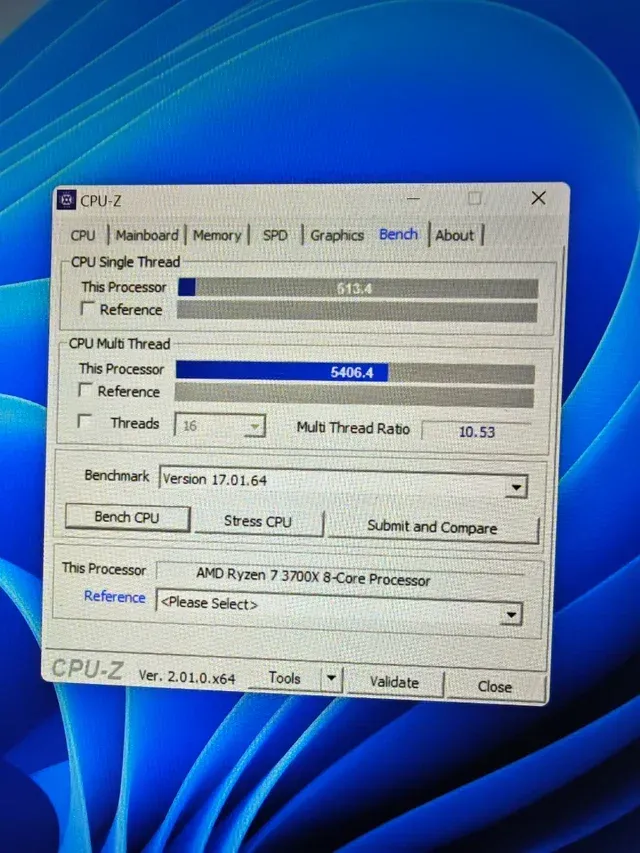The height and width of the screenshot is (853, 640).
Task: Enable Multi Thread Reference checkbox
Action: coord(84,390)
